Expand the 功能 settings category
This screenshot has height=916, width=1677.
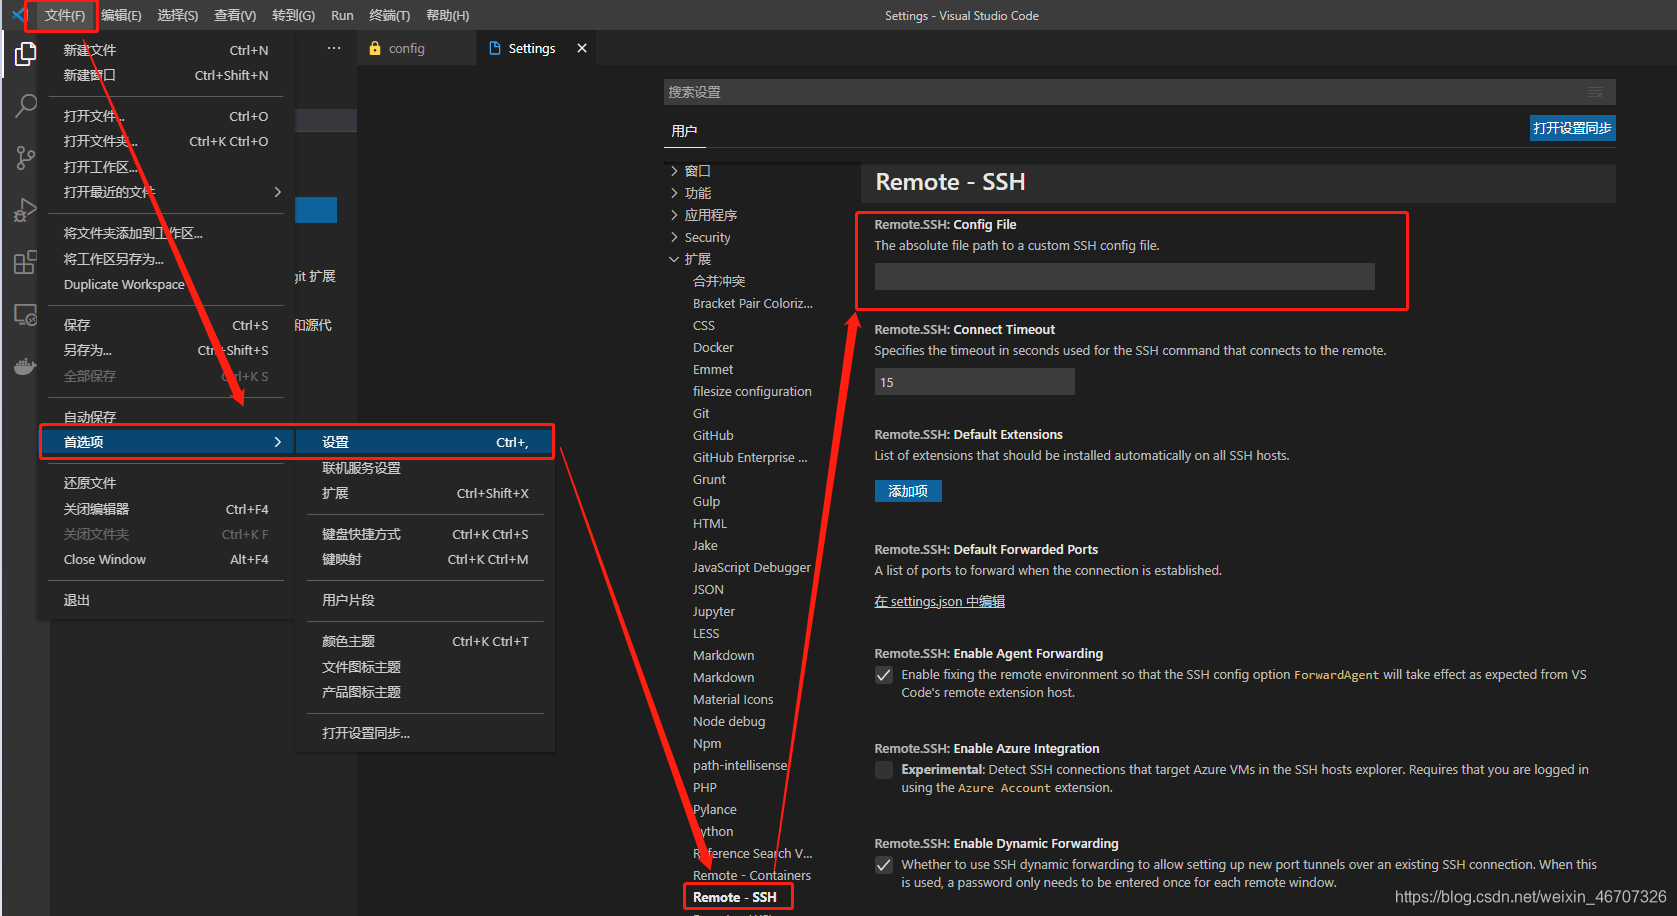[674, 193]
